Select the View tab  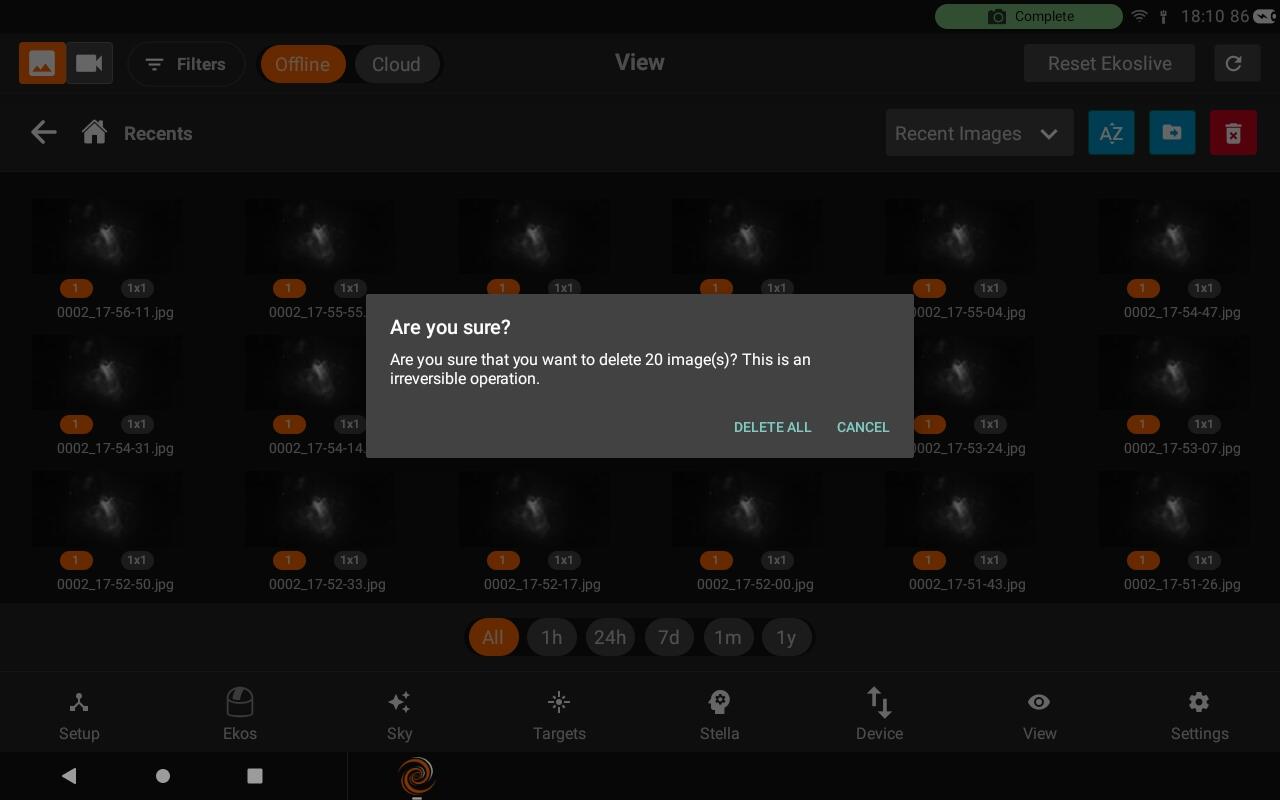coord(1039,716)
